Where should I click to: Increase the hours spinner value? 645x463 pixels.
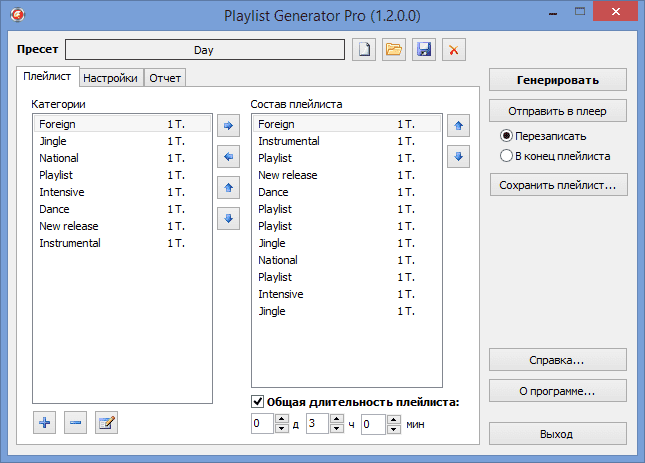pyautogui.click(x=337, y=420)
